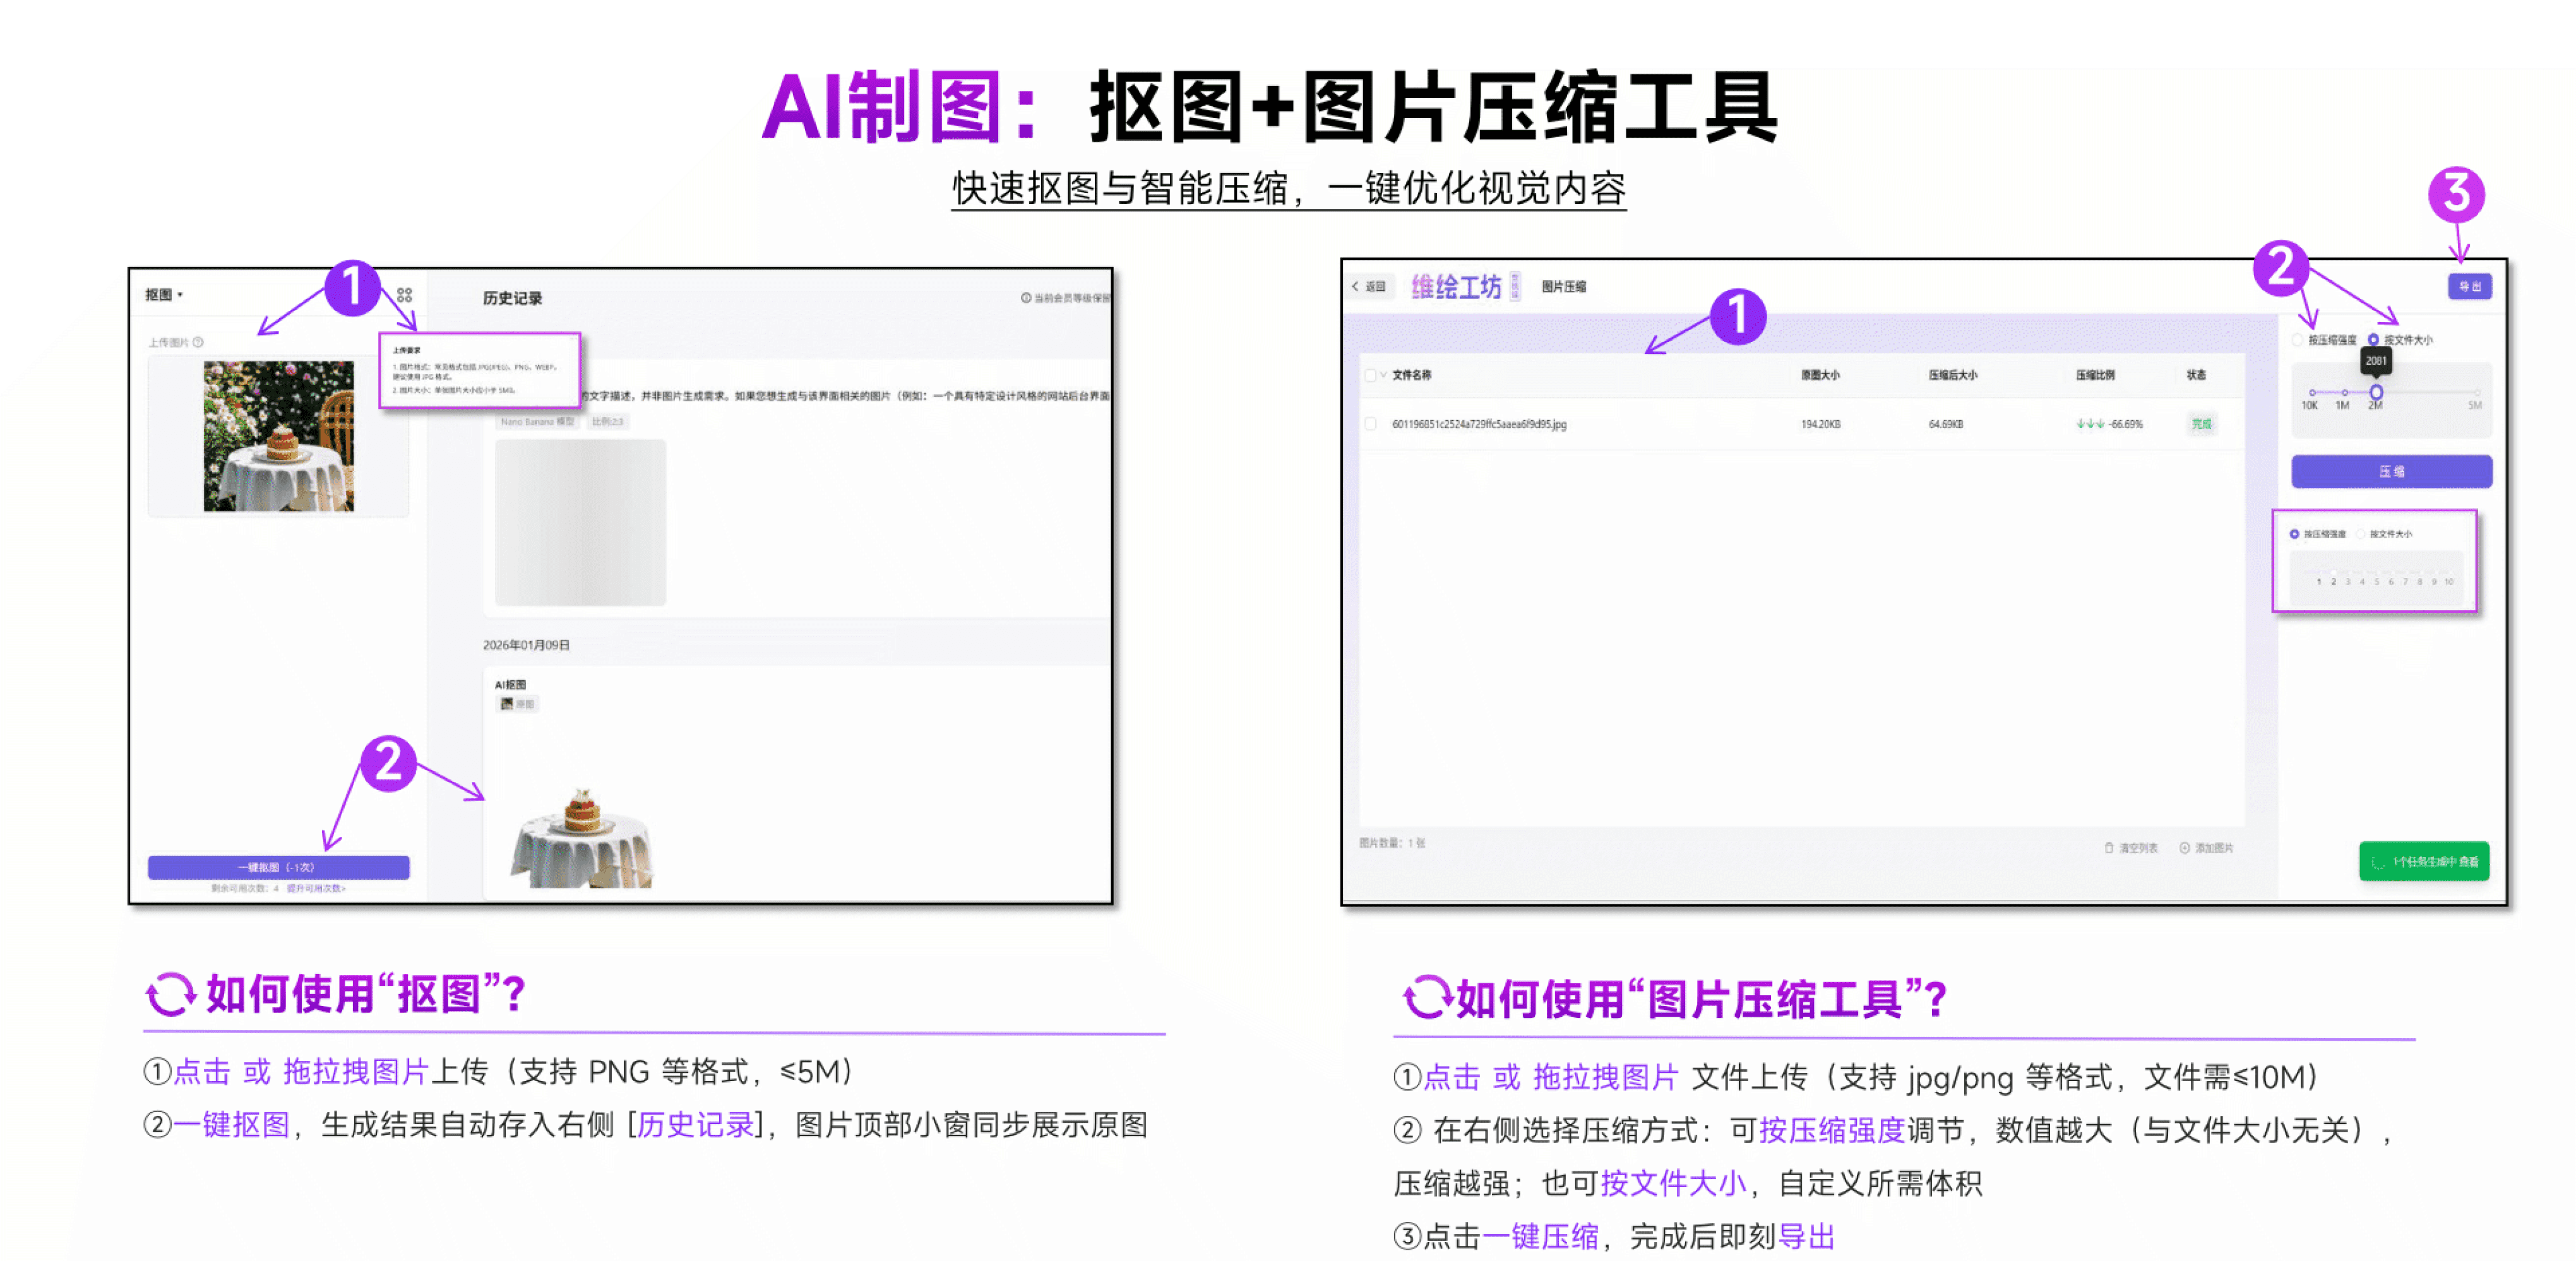2576x1261 pixels.
Task: Click the 添加图片 plus icon
Action: point(2185,848)
